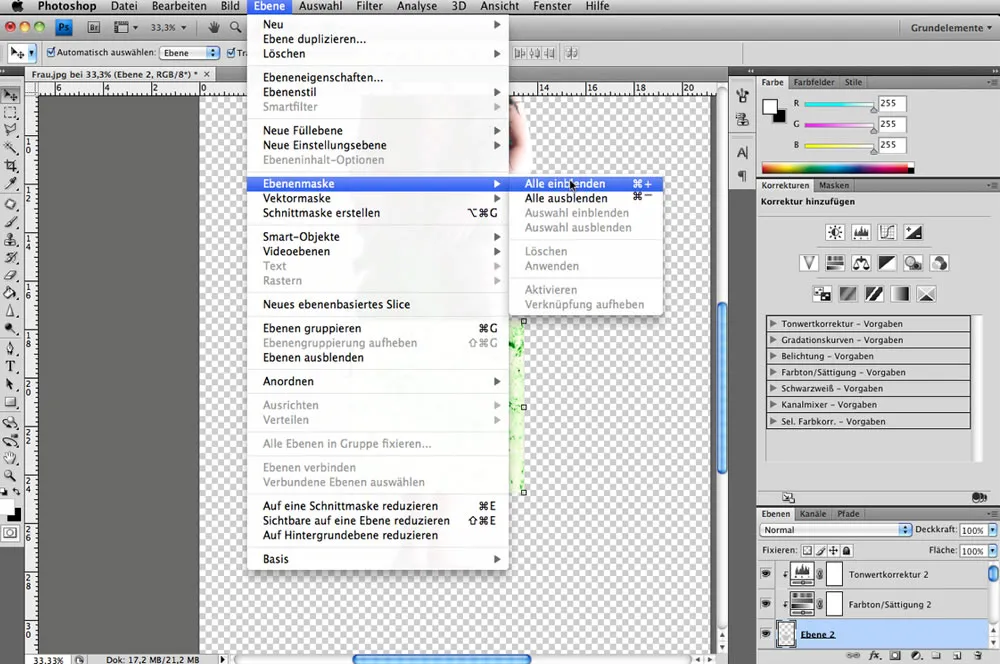This screenshot has width=1000, height=664.
Task: Select the Lasso tool in the toolbar
Action: (10, 131)
